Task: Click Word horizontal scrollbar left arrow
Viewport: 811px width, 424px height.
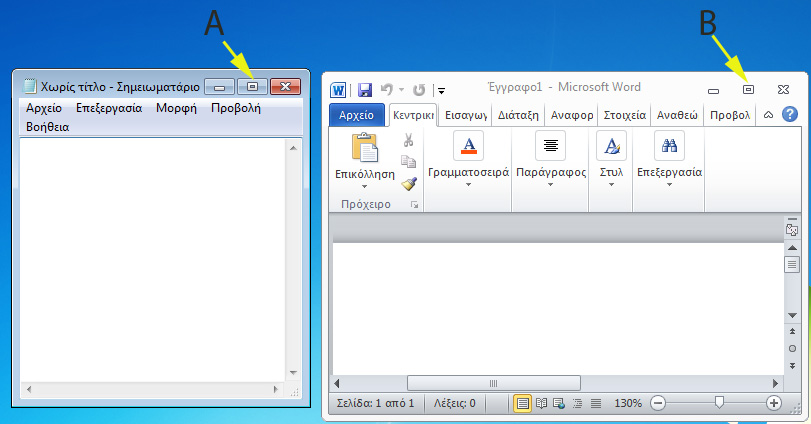Action: coord(337,384)
